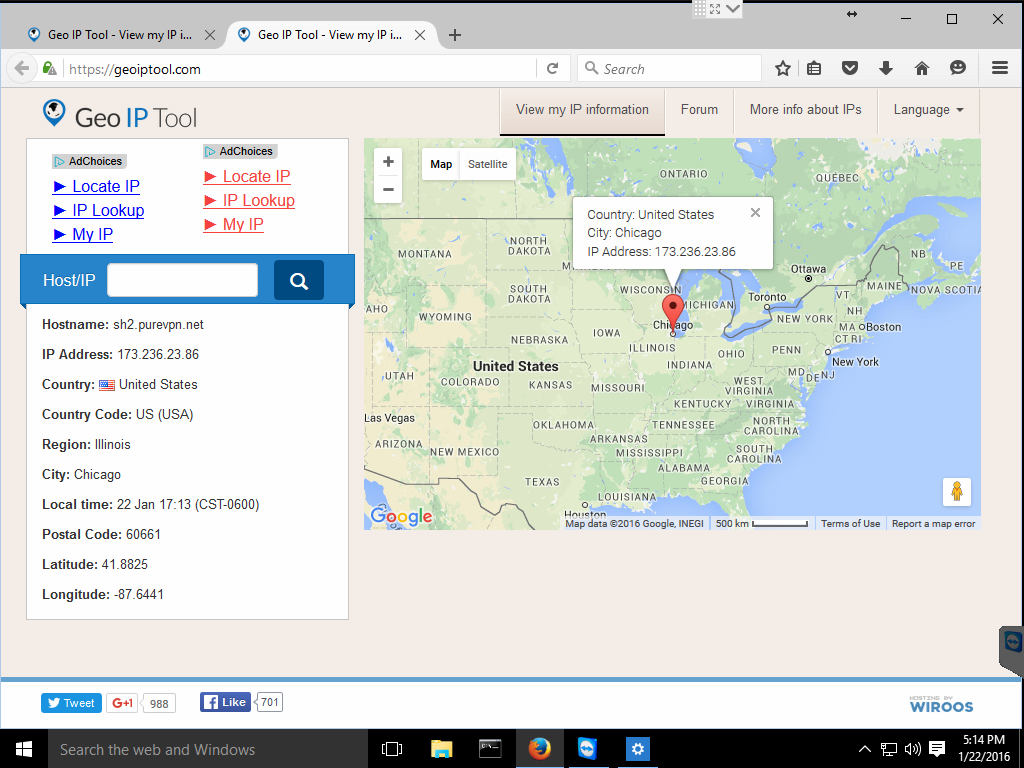This screenshot has height=768, width=1024.
Task: Open the Firefox hamburger menu
Action: [x=1000, y=68]
